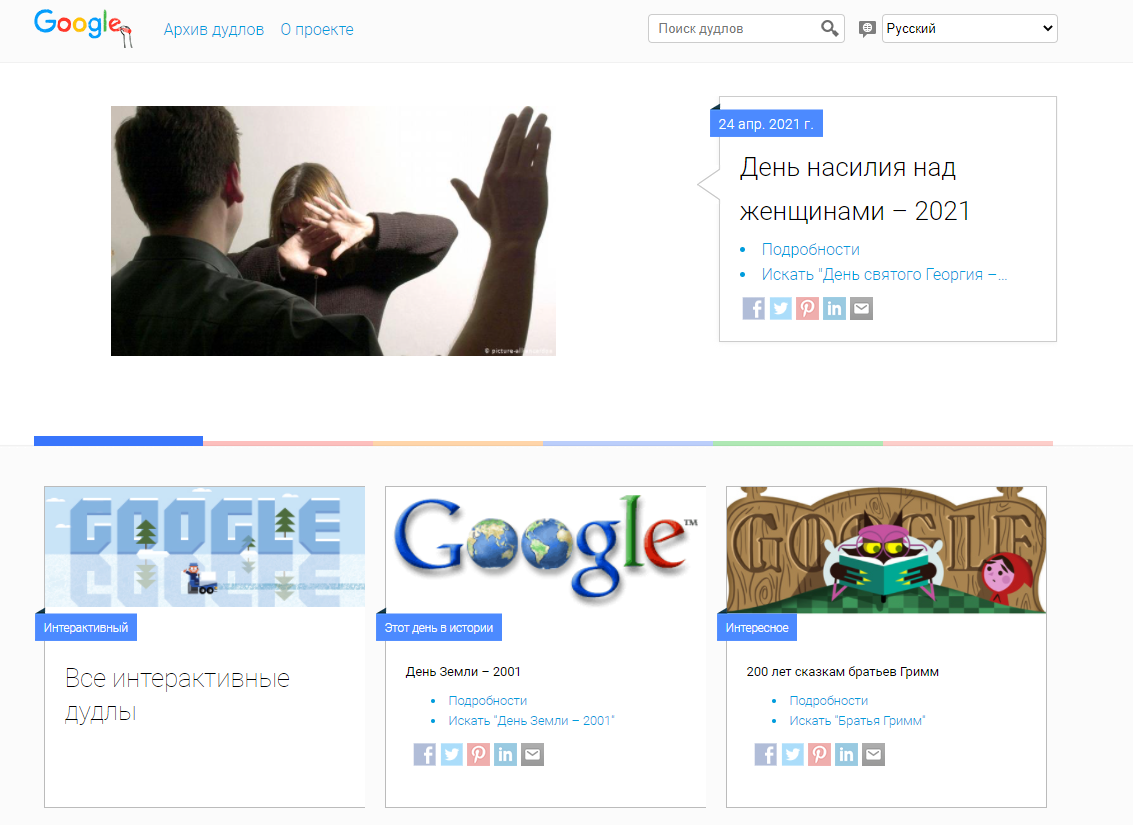Email the Earth Day 2001 doodle
Screen dimensions: 1133x825
click(533, 754)
